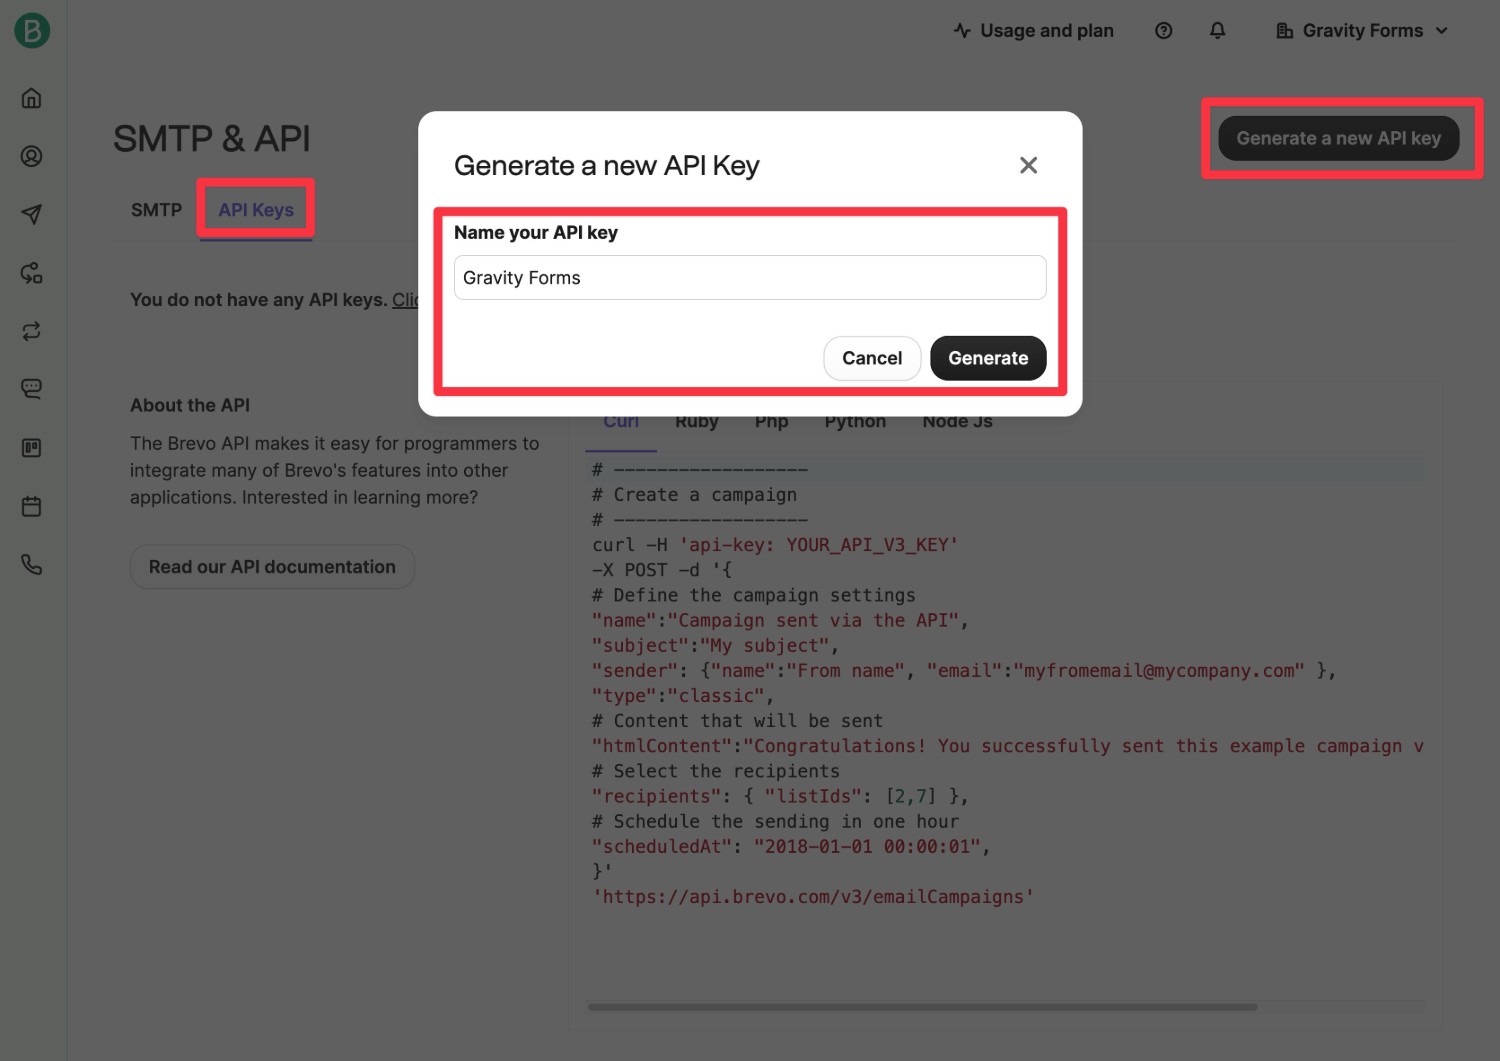
Task: Click the "subject":"My subject" code line
Action: click(x=715, y=646)
